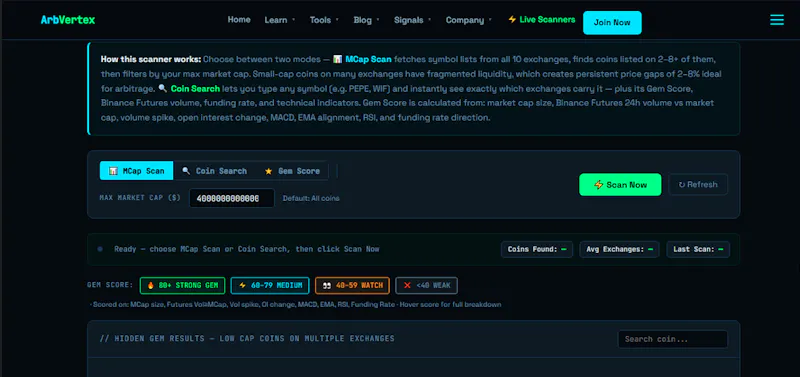
Task: Select the 60-79 Medium badge
Action: coord(270,285)
